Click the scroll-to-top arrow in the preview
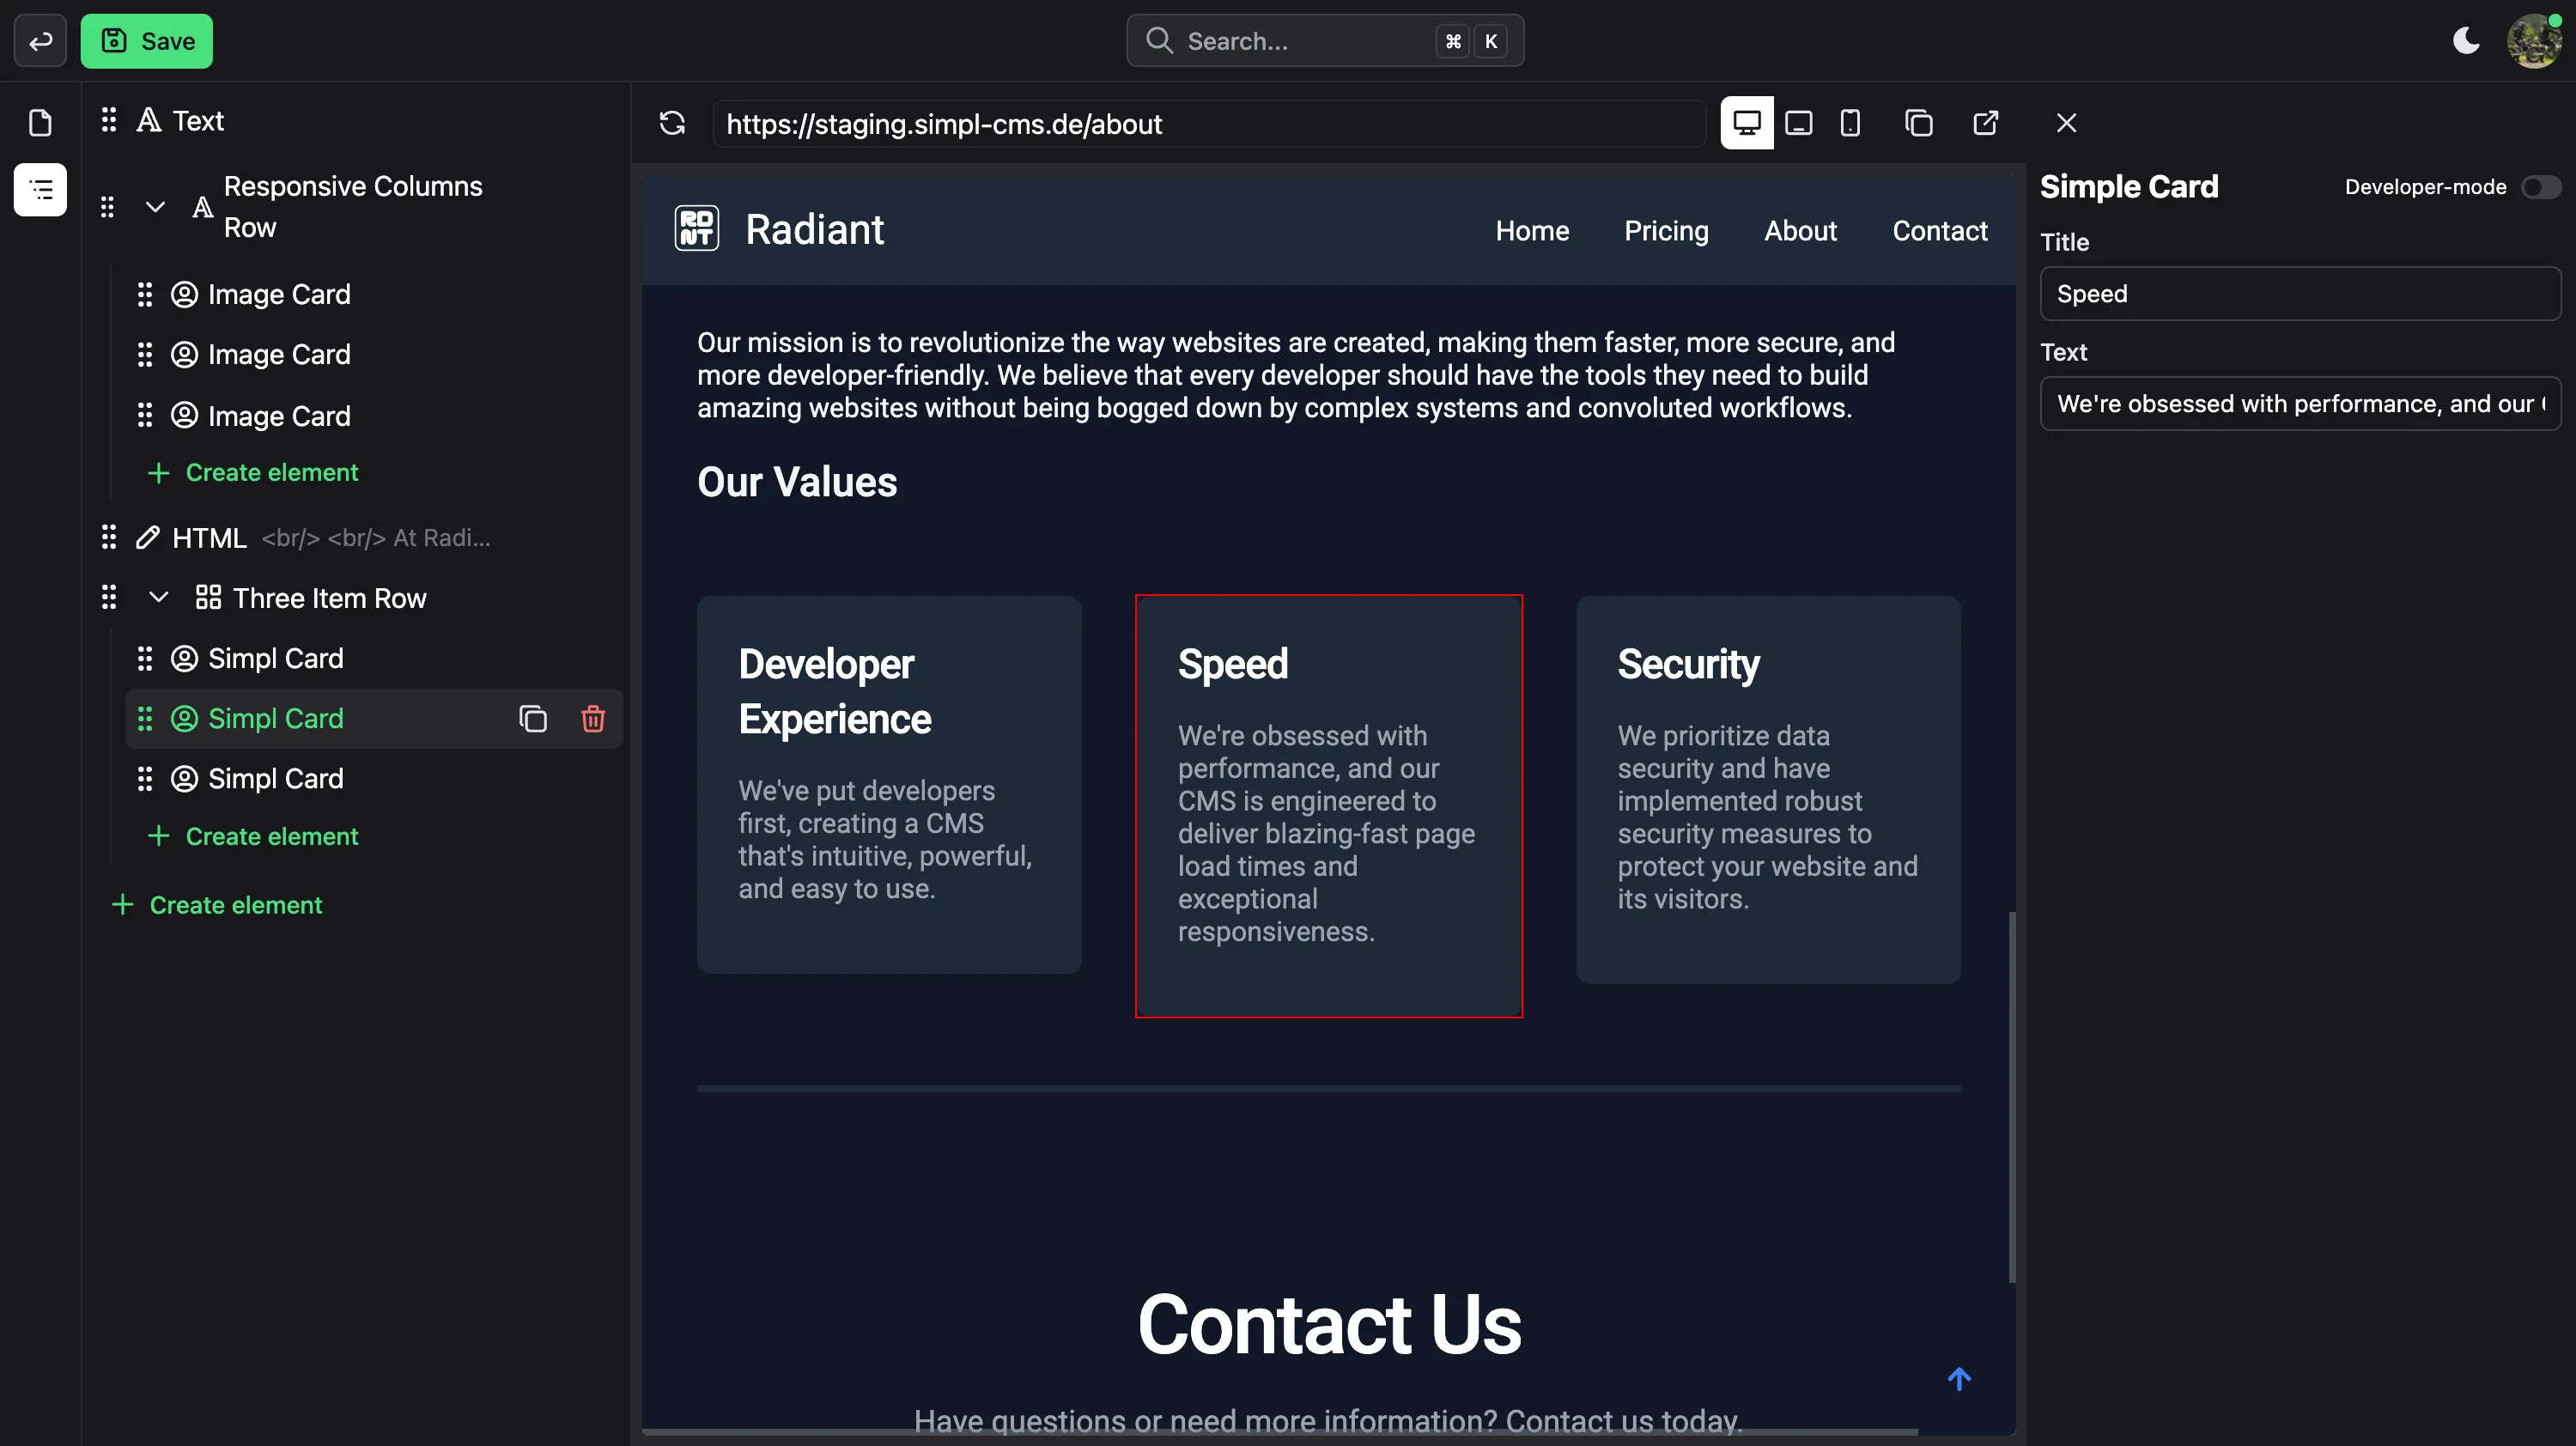 (1959, 1379)
